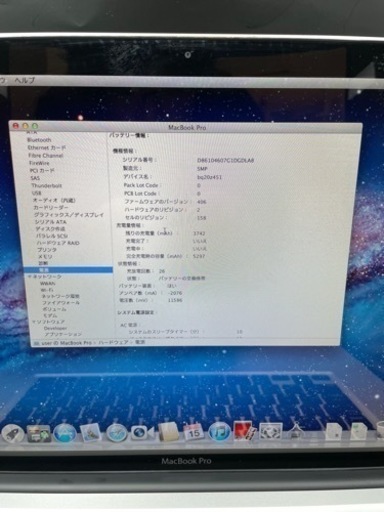Launch Safari compass icon in Dock

point(116,433)
